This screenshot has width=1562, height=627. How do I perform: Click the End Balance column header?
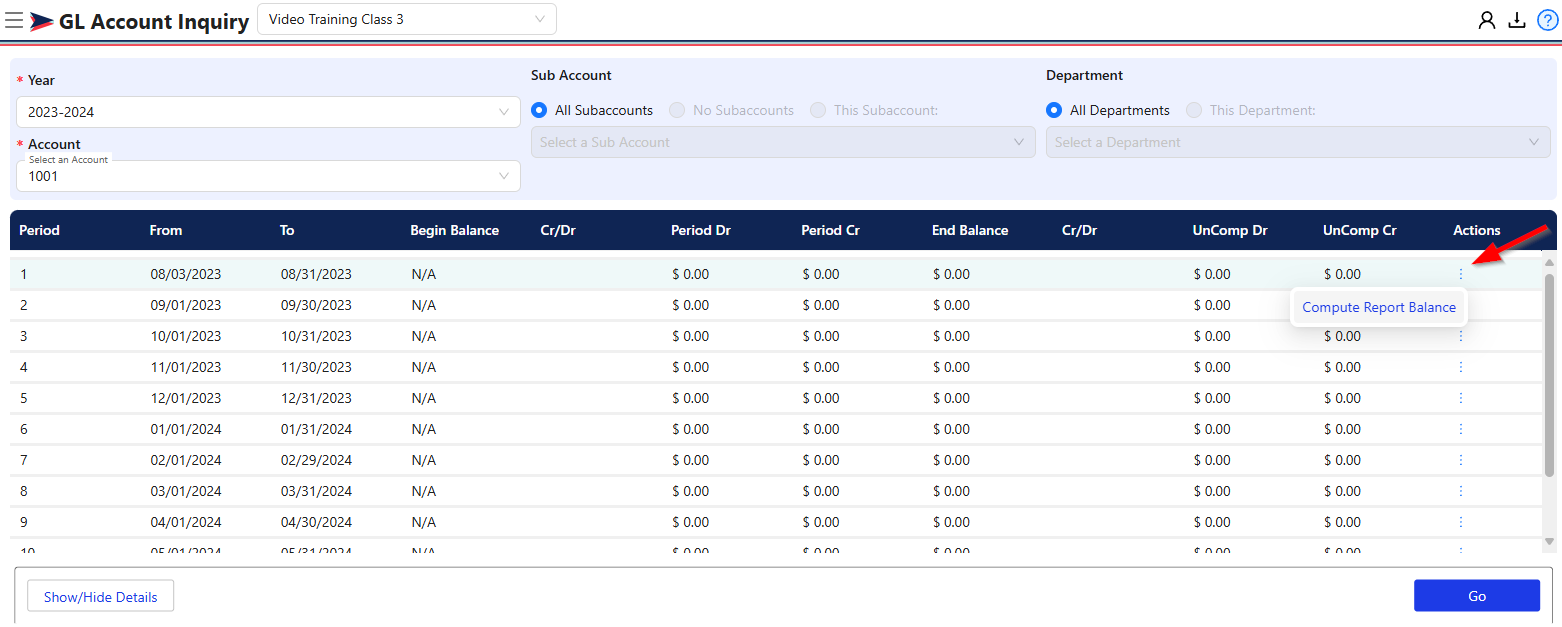point(970,230)
